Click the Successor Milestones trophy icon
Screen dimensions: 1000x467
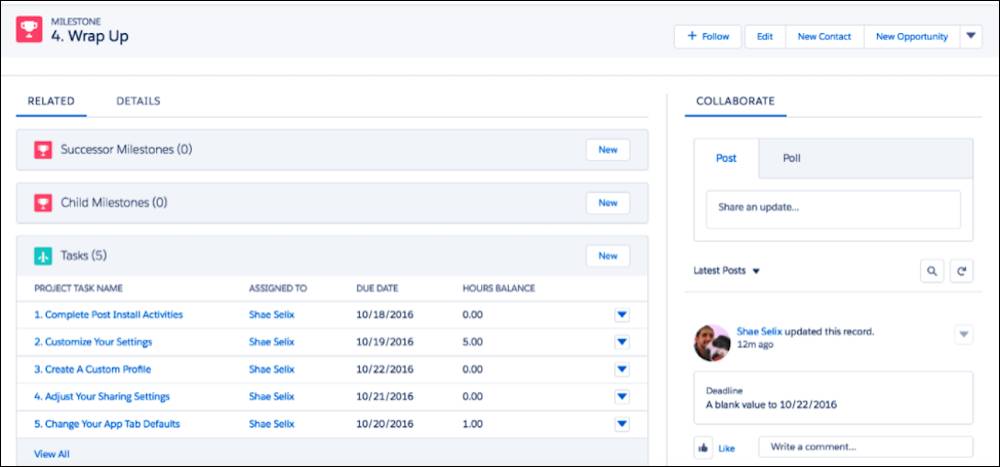(x=43, y=150)
